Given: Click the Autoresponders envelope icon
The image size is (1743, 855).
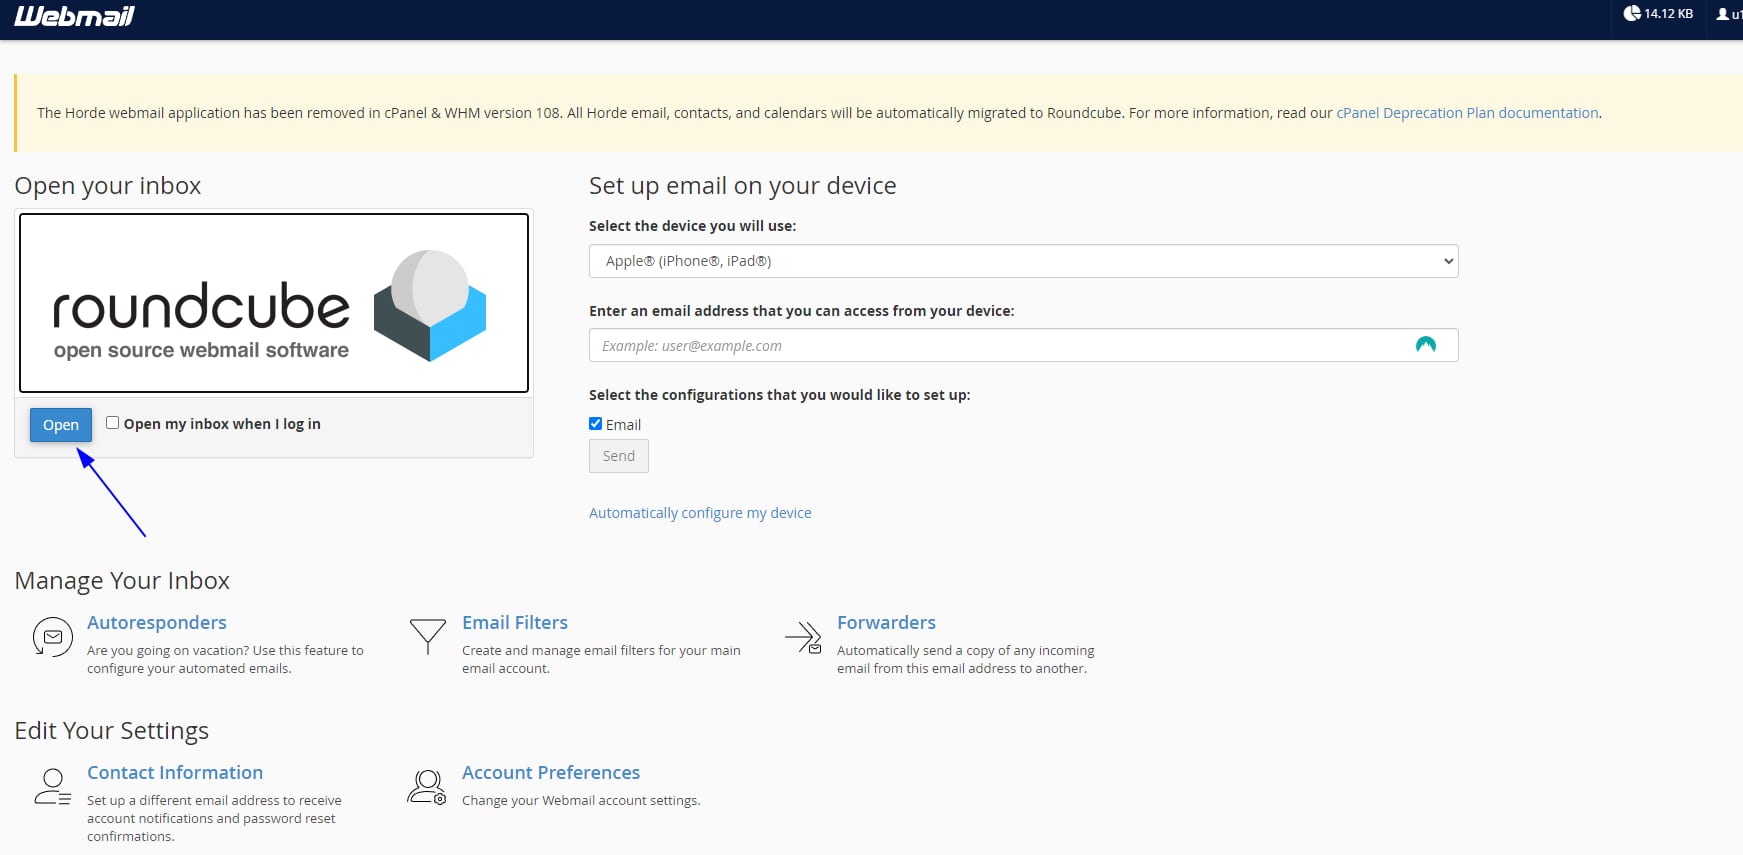Looking at the screenshot, I should [52, 637].
